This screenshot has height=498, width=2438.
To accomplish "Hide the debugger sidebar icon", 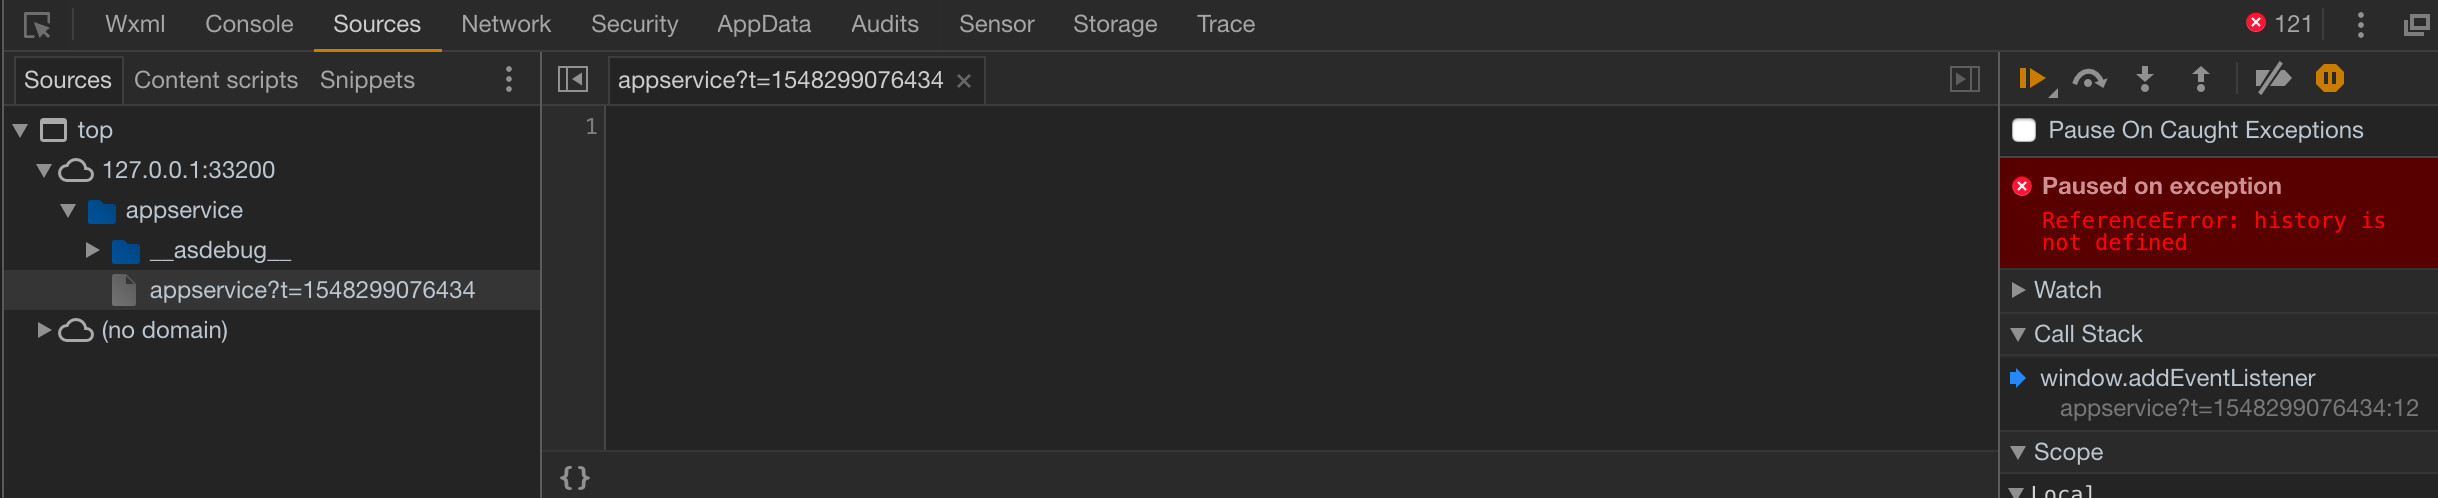I will [x=1965, y=79].
